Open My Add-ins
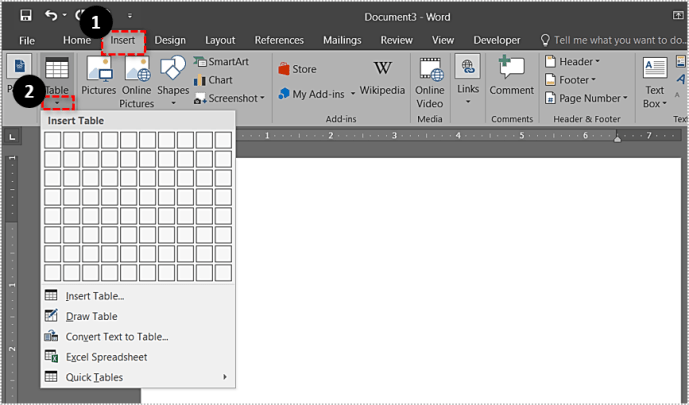Screen dimensions: 689x405 pos(312,94)
